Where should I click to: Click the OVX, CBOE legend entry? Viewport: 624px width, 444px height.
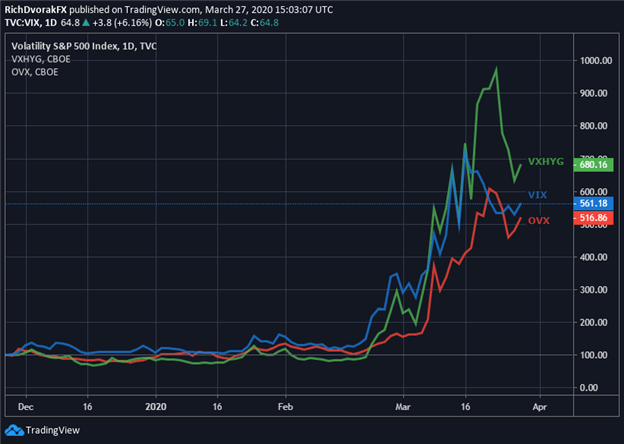click(35, 72)
